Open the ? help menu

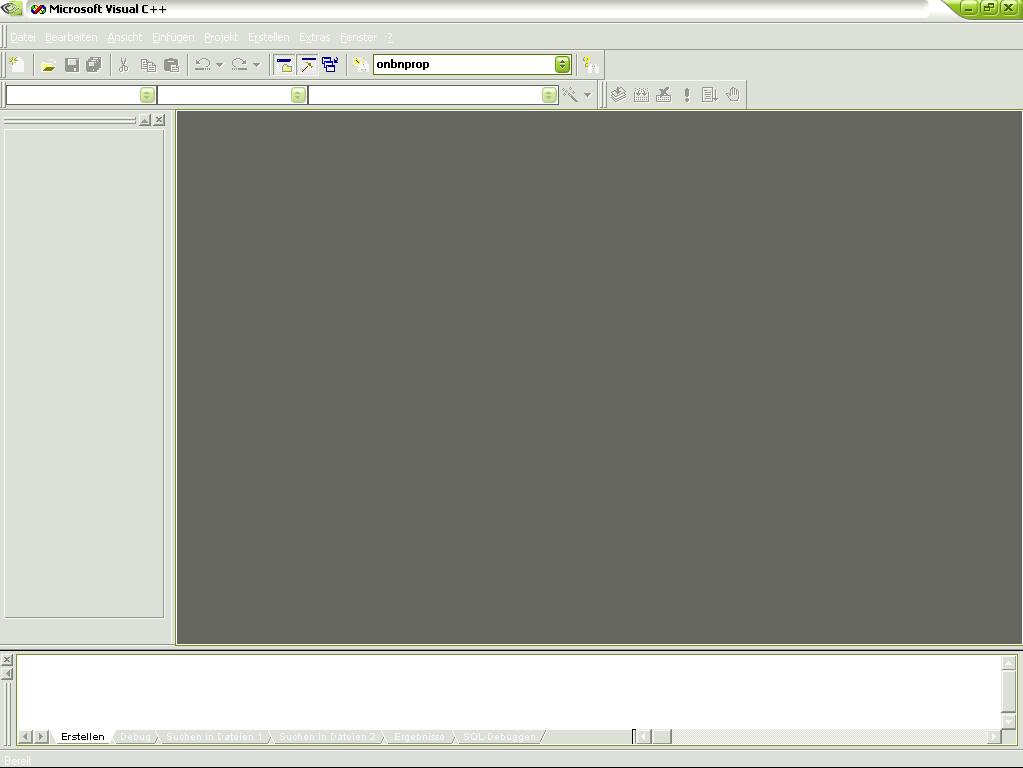(389, 37)
